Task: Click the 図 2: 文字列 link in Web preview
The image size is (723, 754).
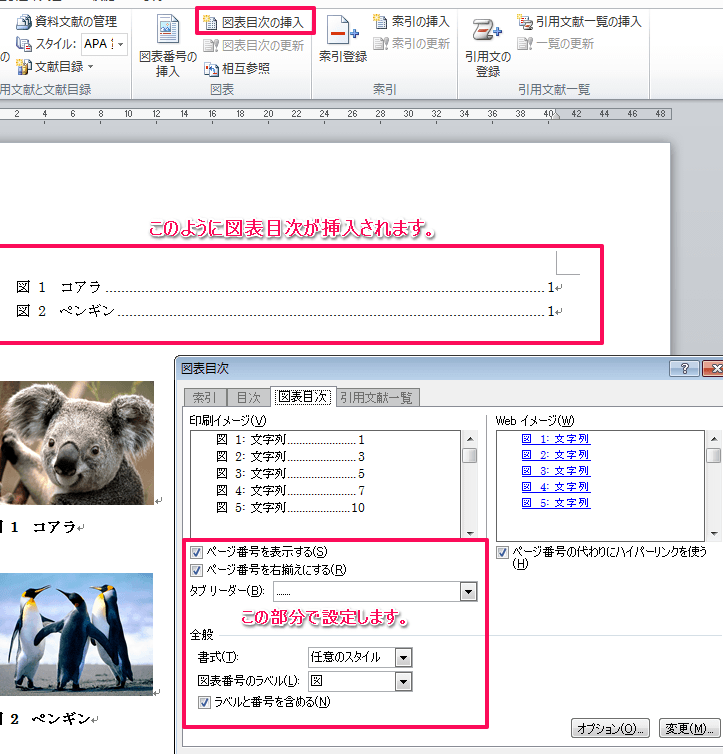Action: coord(556,455)
